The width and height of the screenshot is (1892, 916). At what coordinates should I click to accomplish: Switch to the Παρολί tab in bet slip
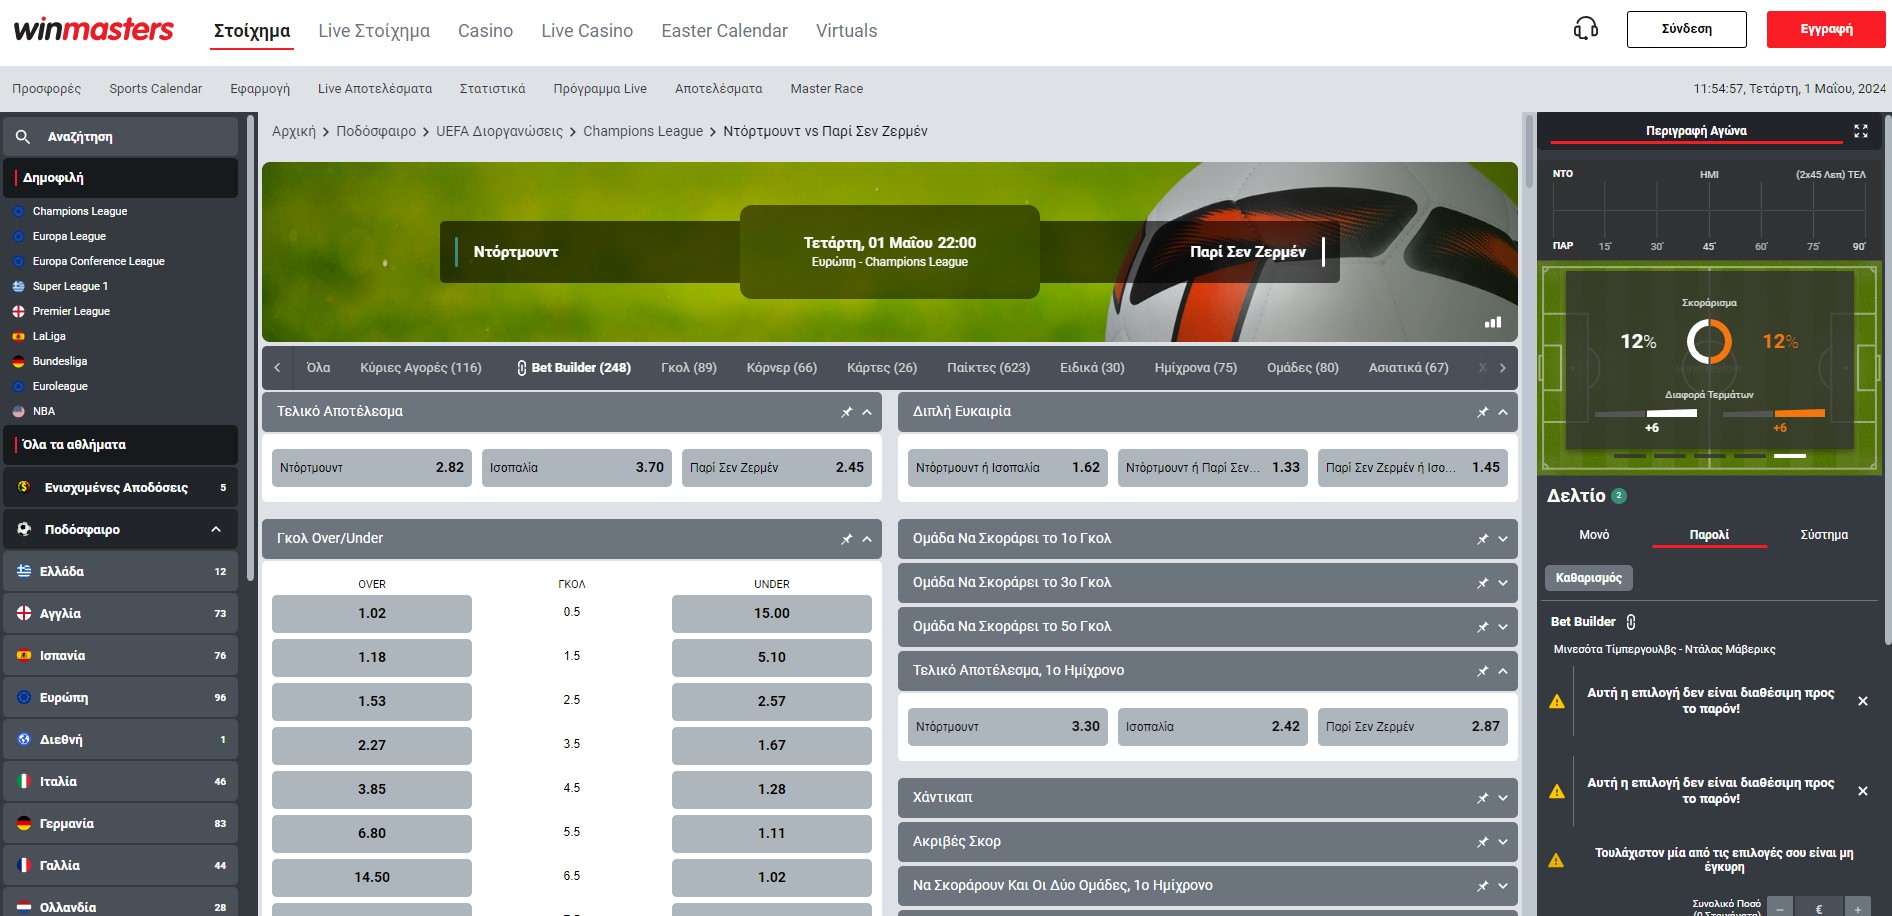(x=1710, y=534)
